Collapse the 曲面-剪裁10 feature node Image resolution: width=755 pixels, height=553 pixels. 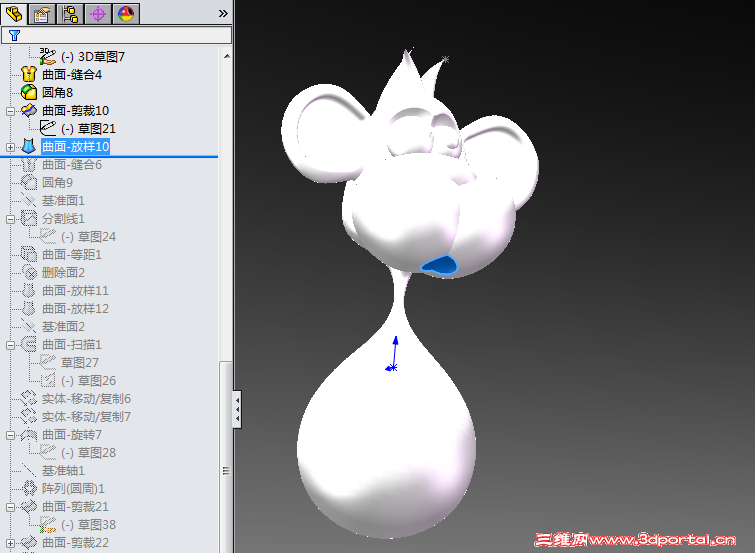coord(10,111)
